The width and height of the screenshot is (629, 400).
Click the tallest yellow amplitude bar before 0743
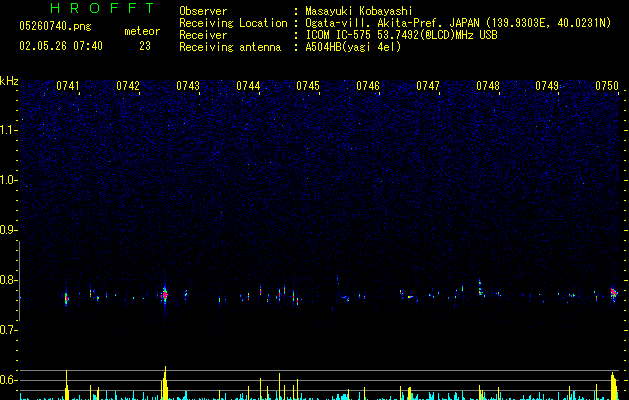[165, 383]
